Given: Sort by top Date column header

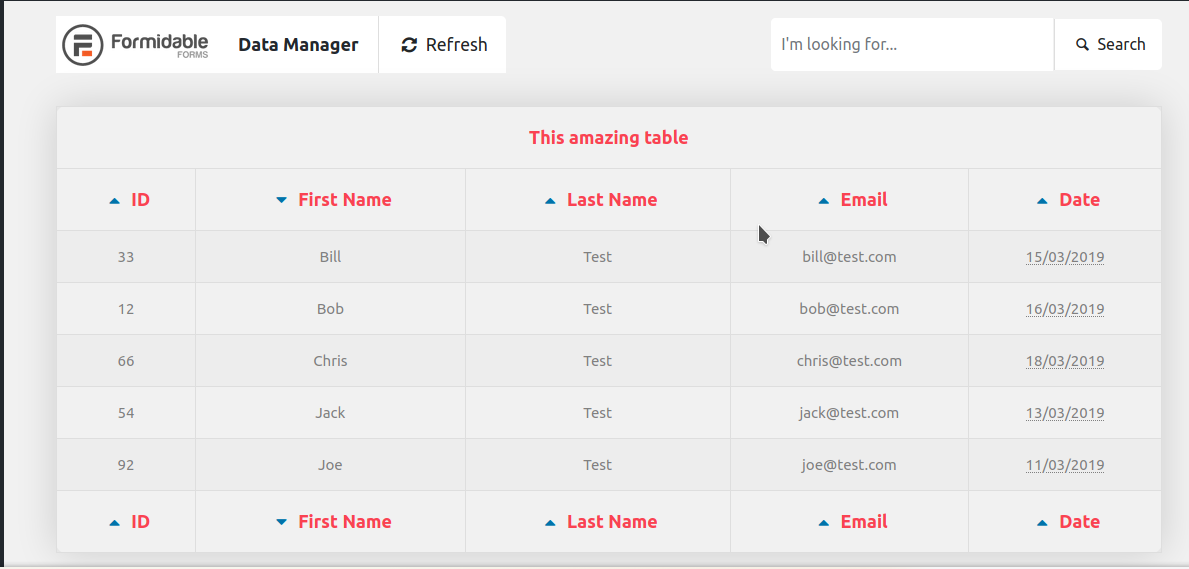Looking at the screenshot, I should [1080, 200].
